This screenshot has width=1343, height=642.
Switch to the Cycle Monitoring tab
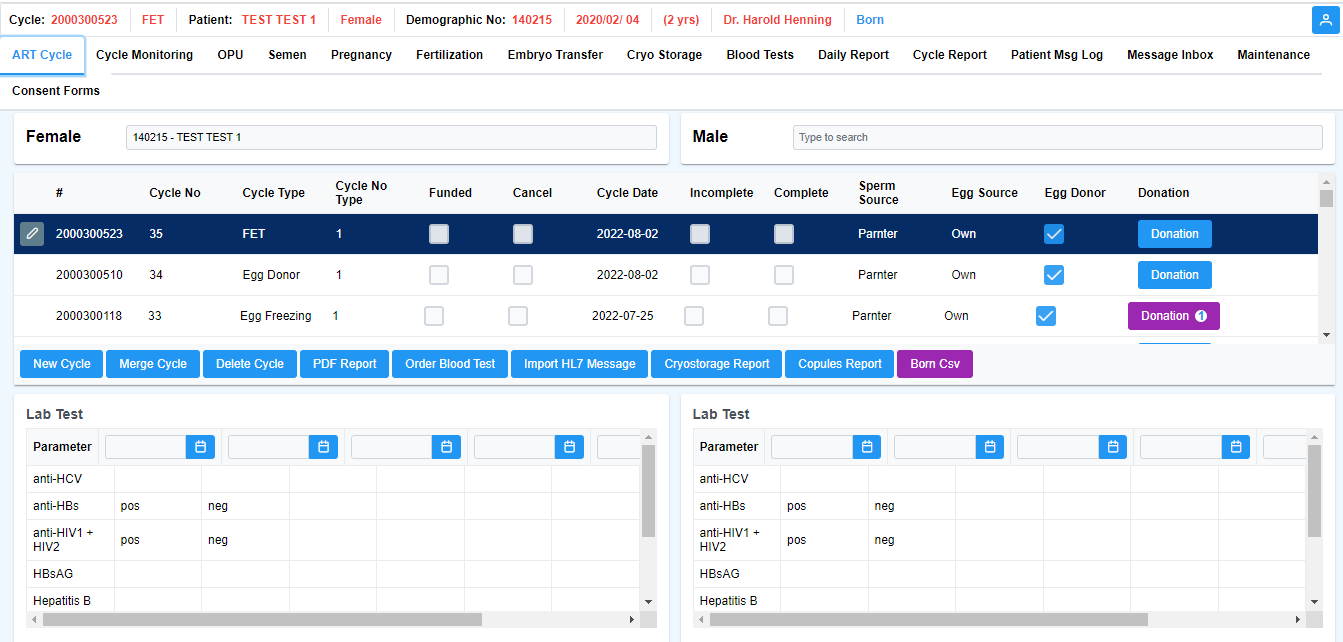[x=144, y=55]
